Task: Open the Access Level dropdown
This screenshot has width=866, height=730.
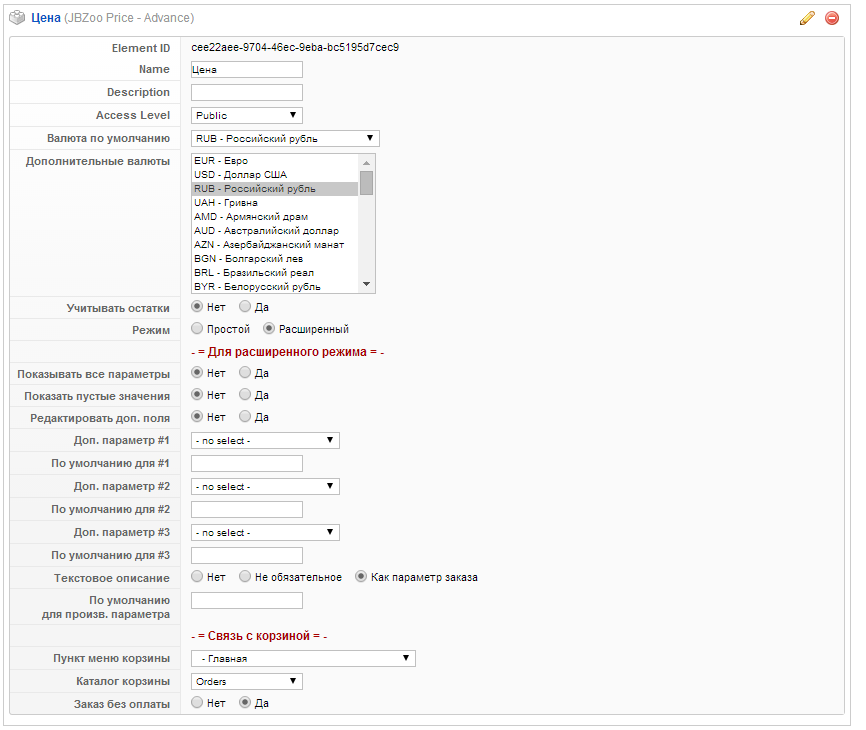Action: click(246, 115)
